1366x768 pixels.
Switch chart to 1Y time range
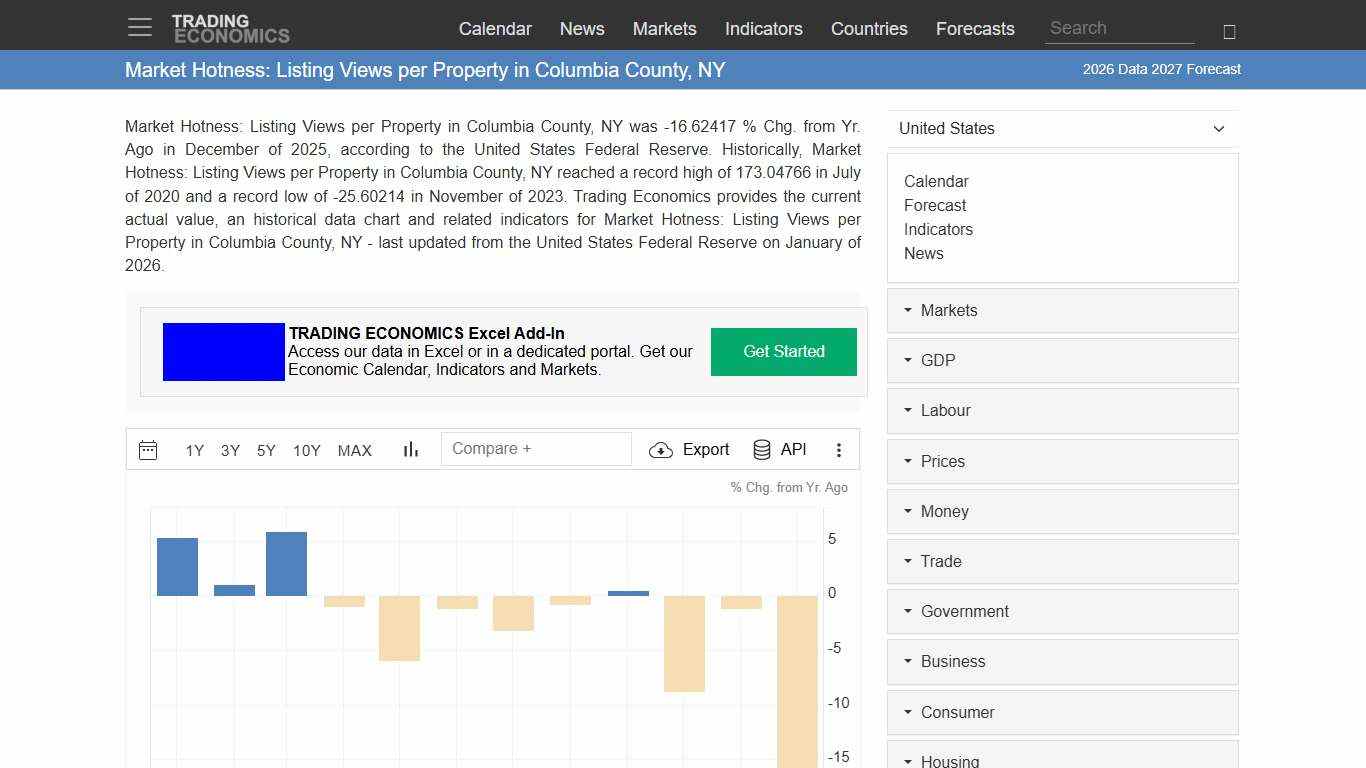tap(194, 450)
